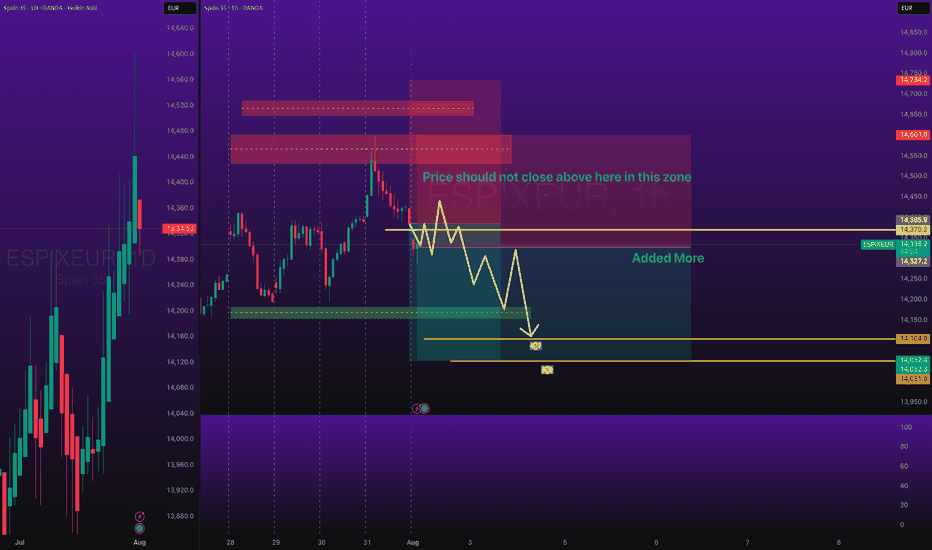Click the red 14,601.0 price tag on the axis
The height and width of the screenshot is (550, 932).
pos(913,135)
